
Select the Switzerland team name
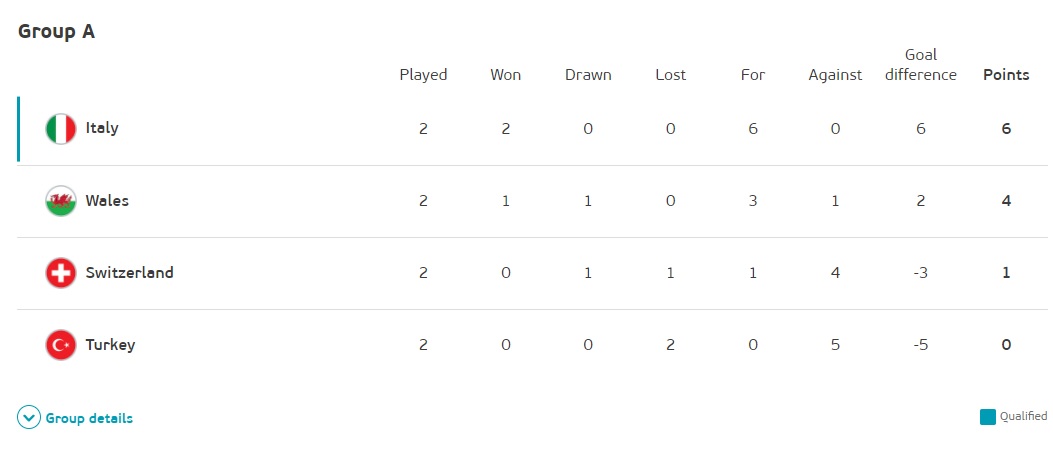coord(130,272)
